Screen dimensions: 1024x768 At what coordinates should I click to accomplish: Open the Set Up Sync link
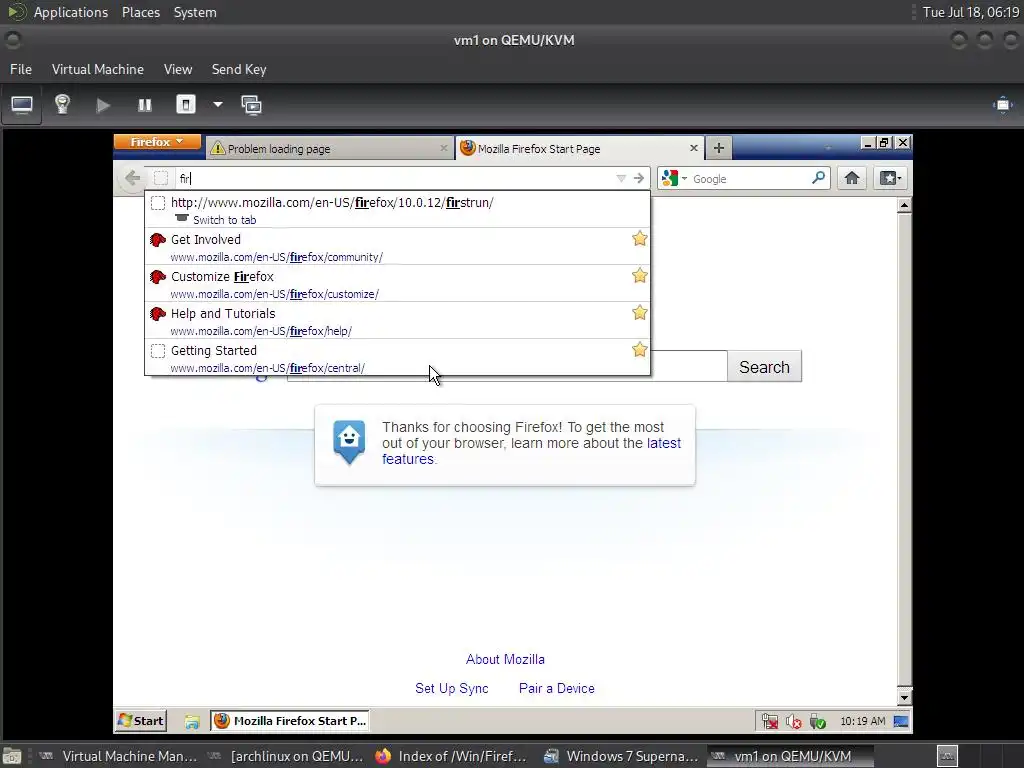pos(451,688)
